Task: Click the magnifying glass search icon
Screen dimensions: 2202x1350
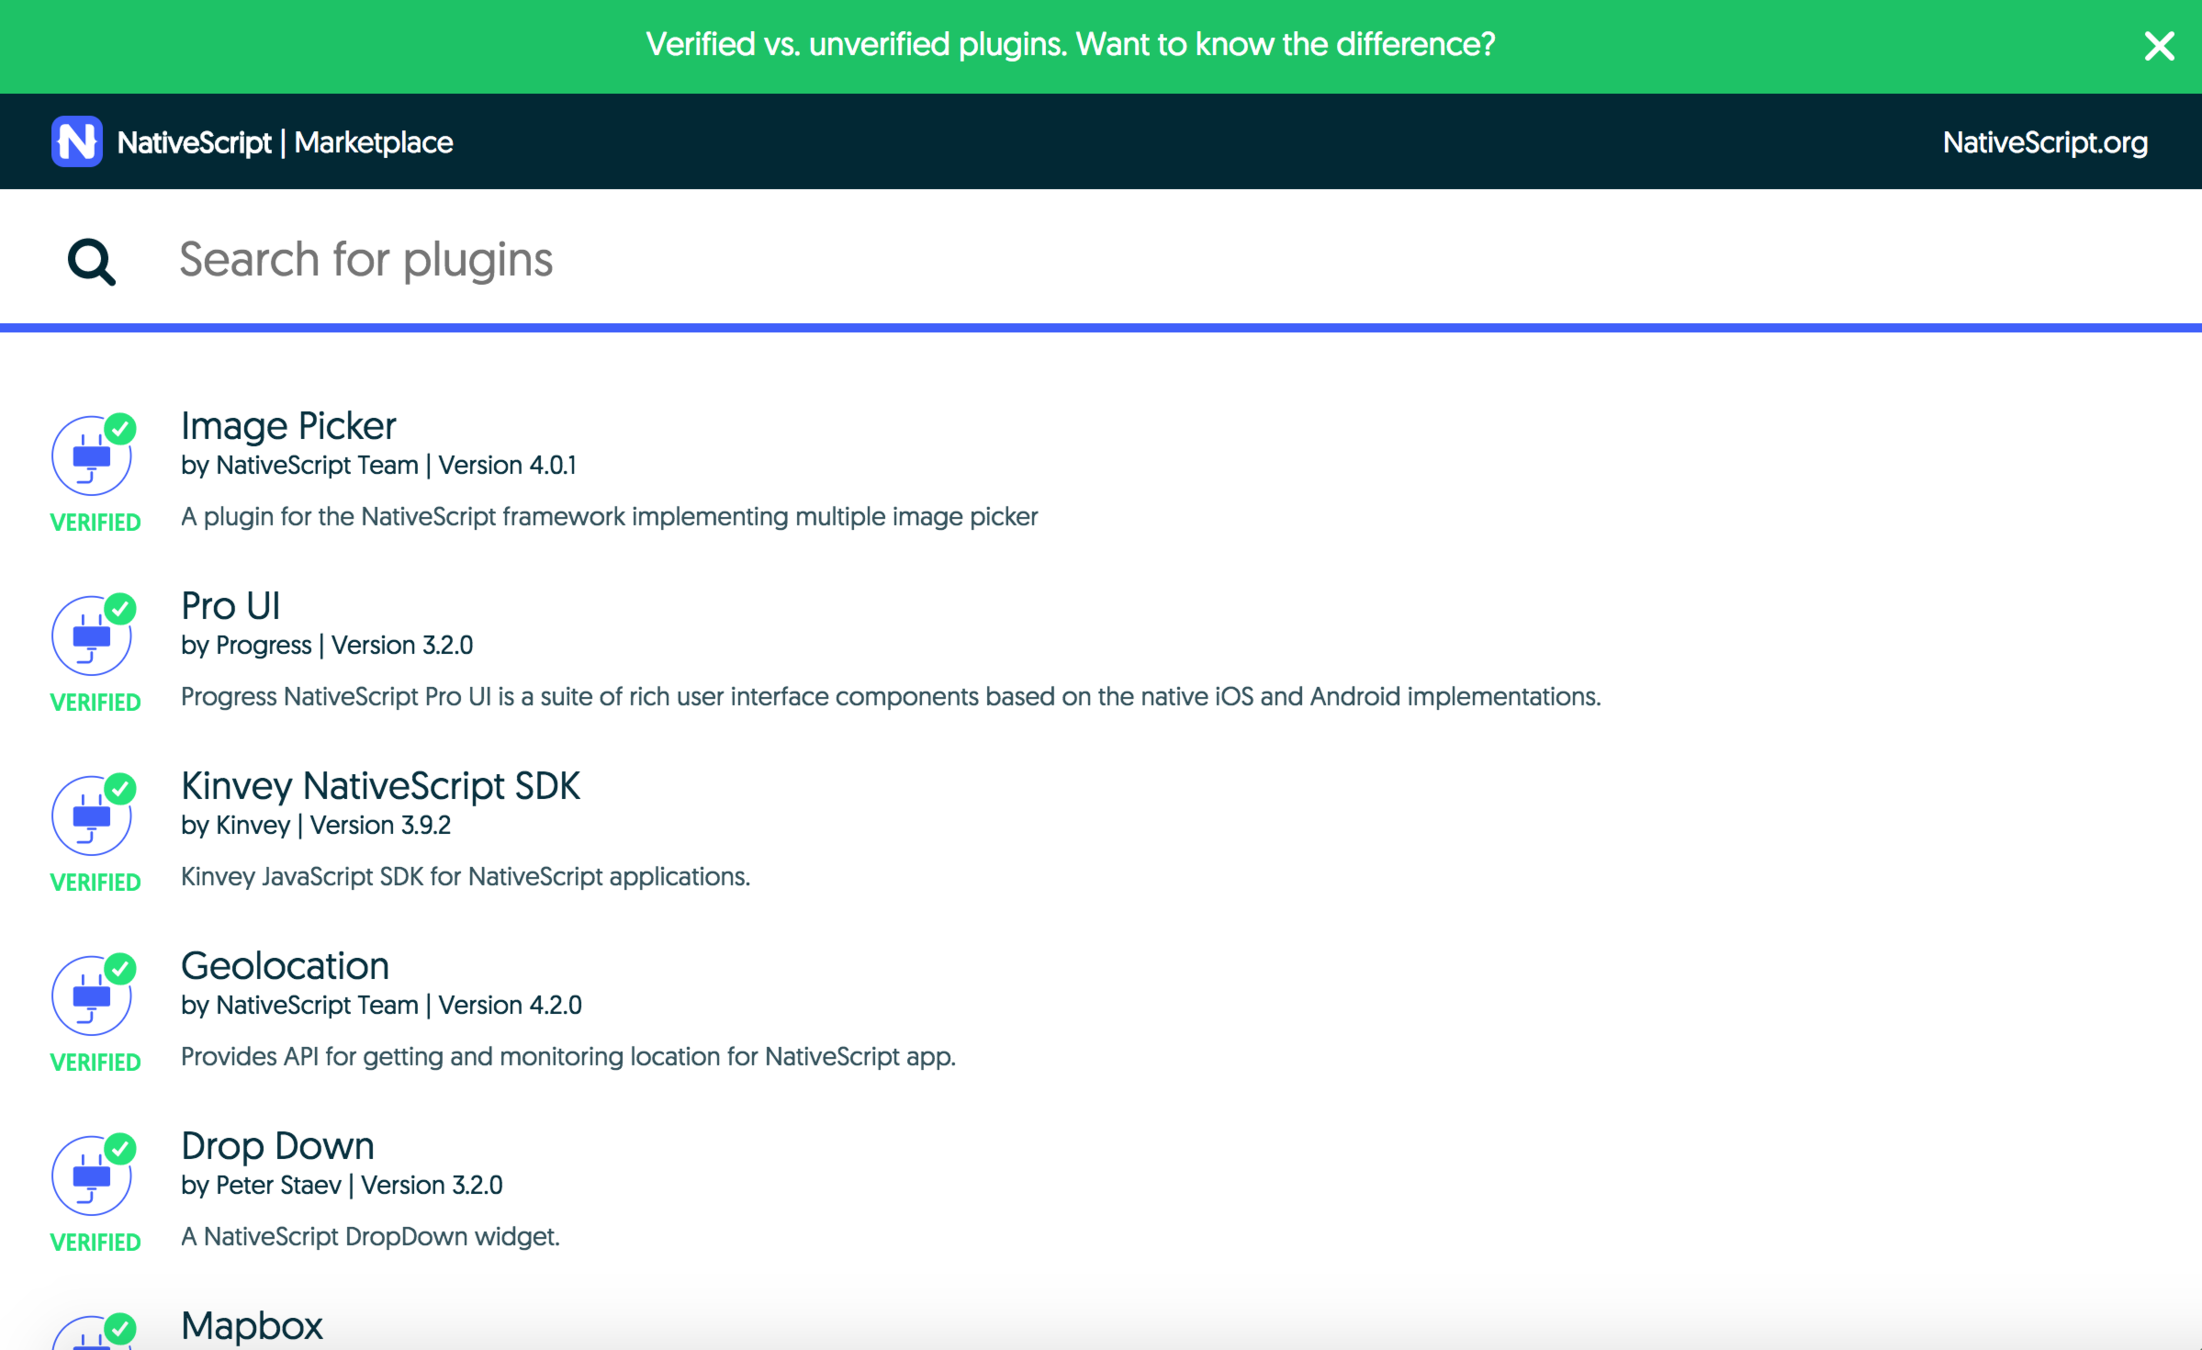Action: point(91,261)
